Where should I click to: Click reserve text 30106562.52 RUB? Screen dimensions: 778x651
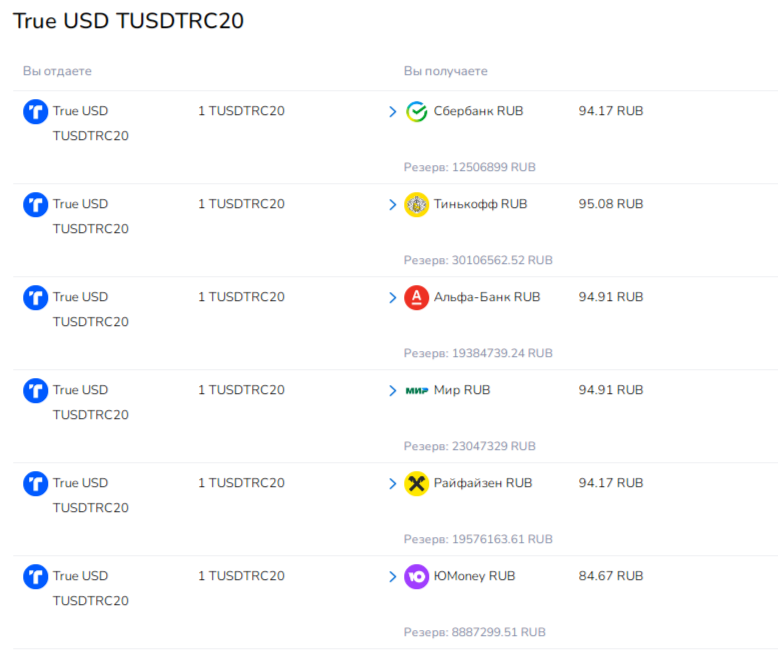click(478, 260)
